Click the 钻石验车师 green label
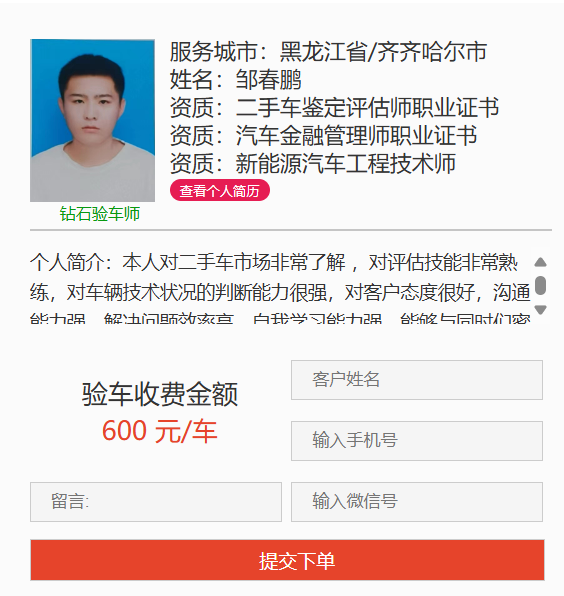The image size is (564, 596). click(100, 214)
